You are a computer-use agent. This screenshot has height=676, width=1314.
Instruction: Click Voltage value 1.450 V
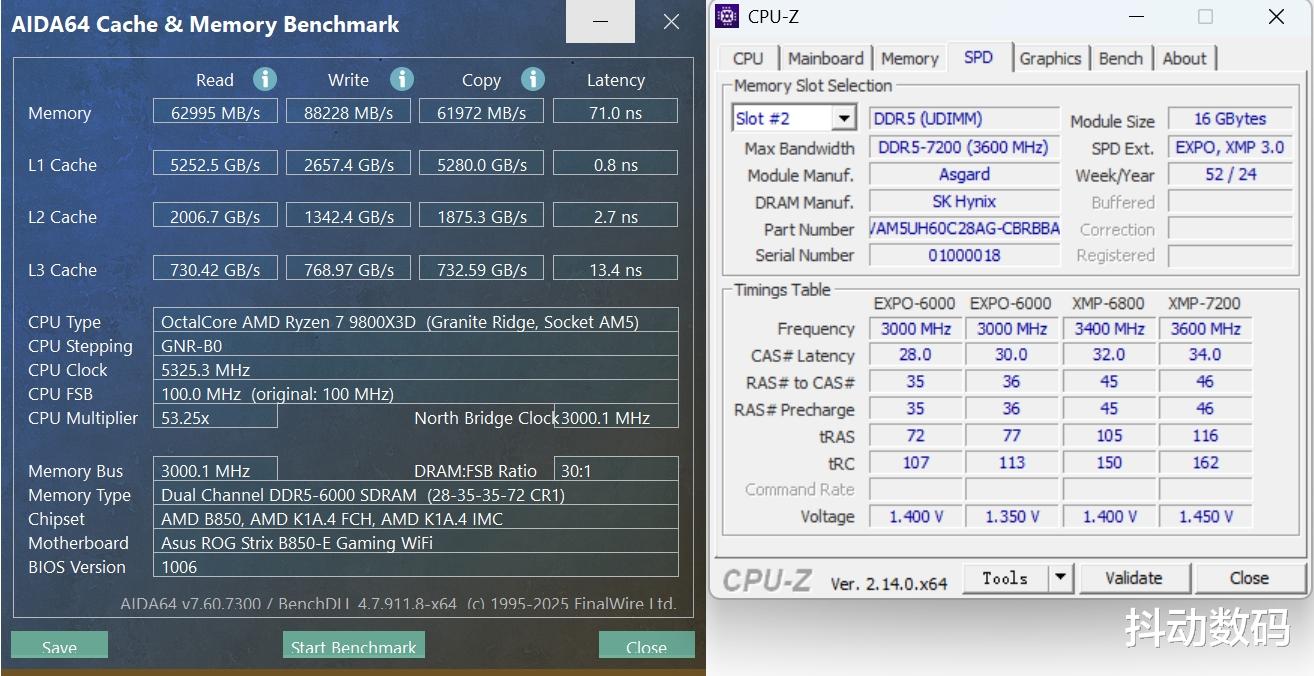click(x=1206, y=516)
